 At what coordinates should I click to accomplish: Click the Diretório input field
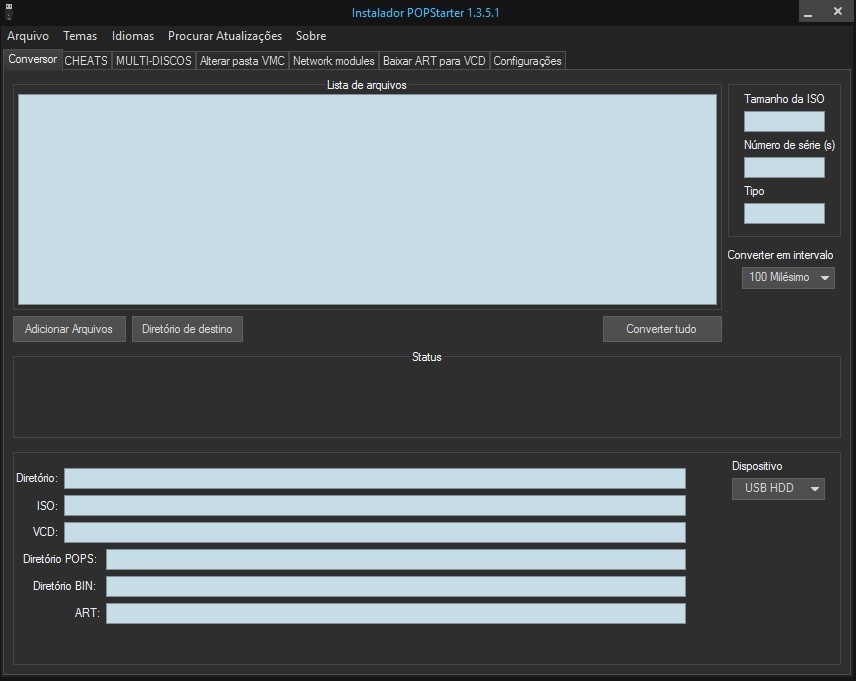[374, 478]
